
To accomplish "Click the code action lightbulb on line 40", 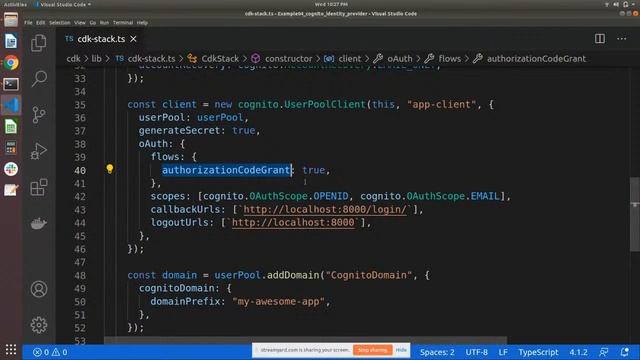I will [x=109, y=169].
